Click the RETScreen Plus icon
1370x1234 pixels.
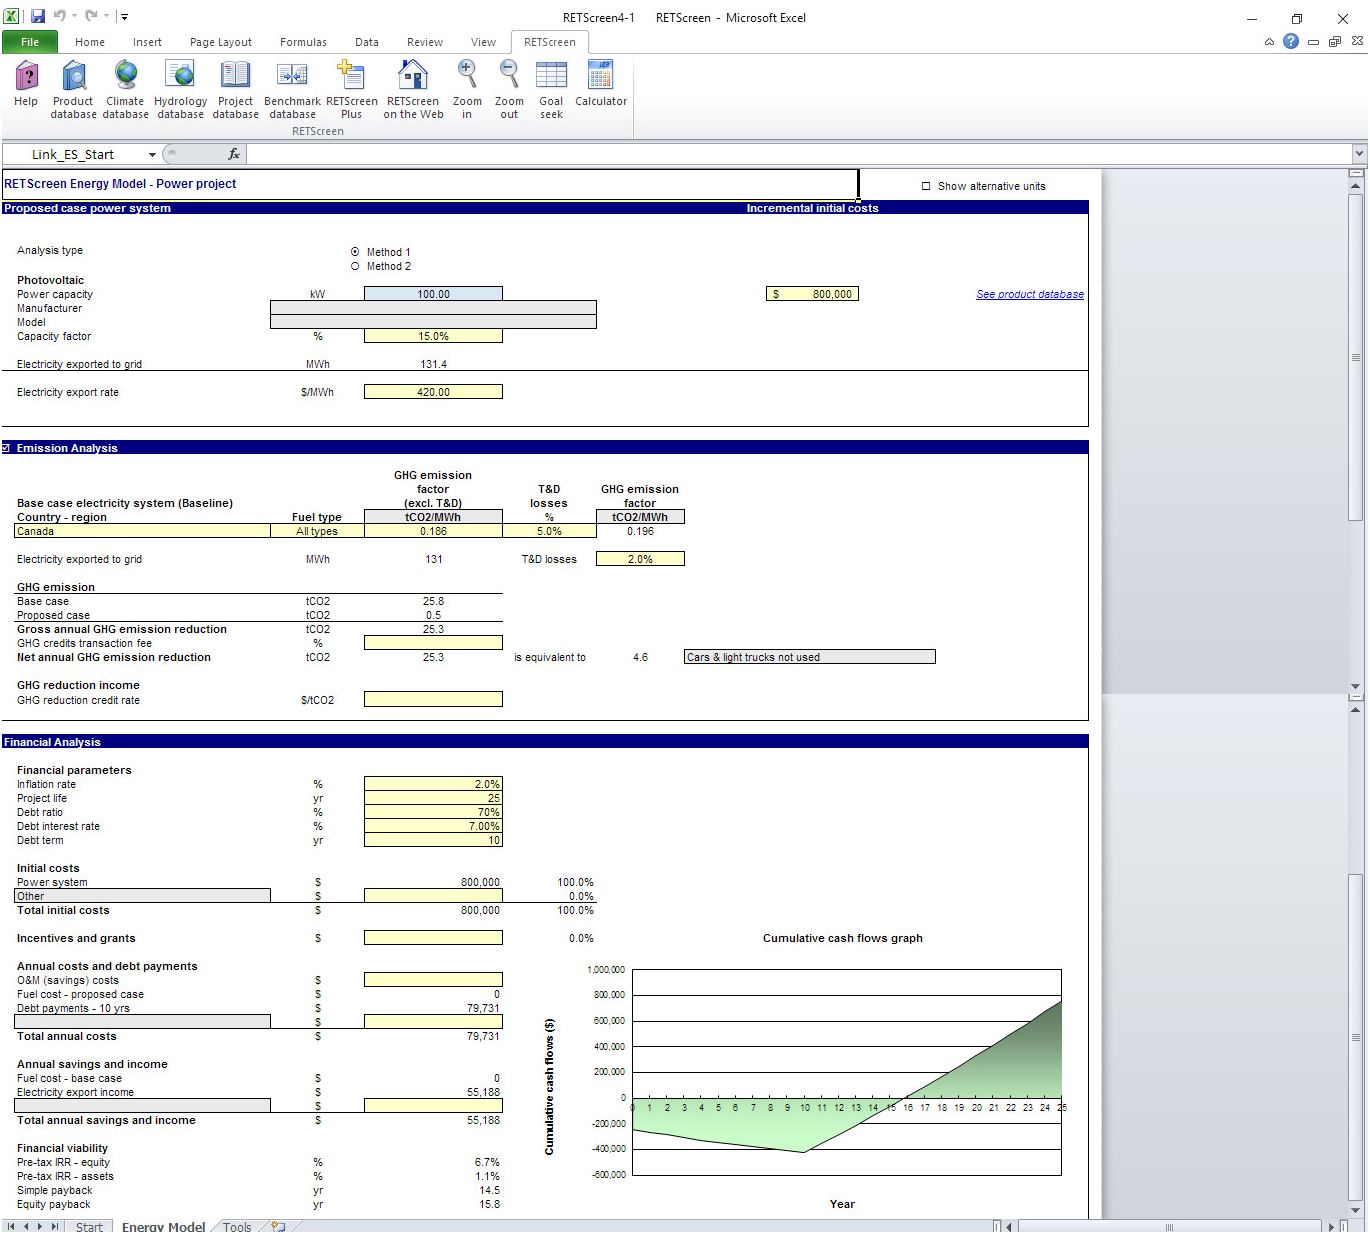[351, 89]
